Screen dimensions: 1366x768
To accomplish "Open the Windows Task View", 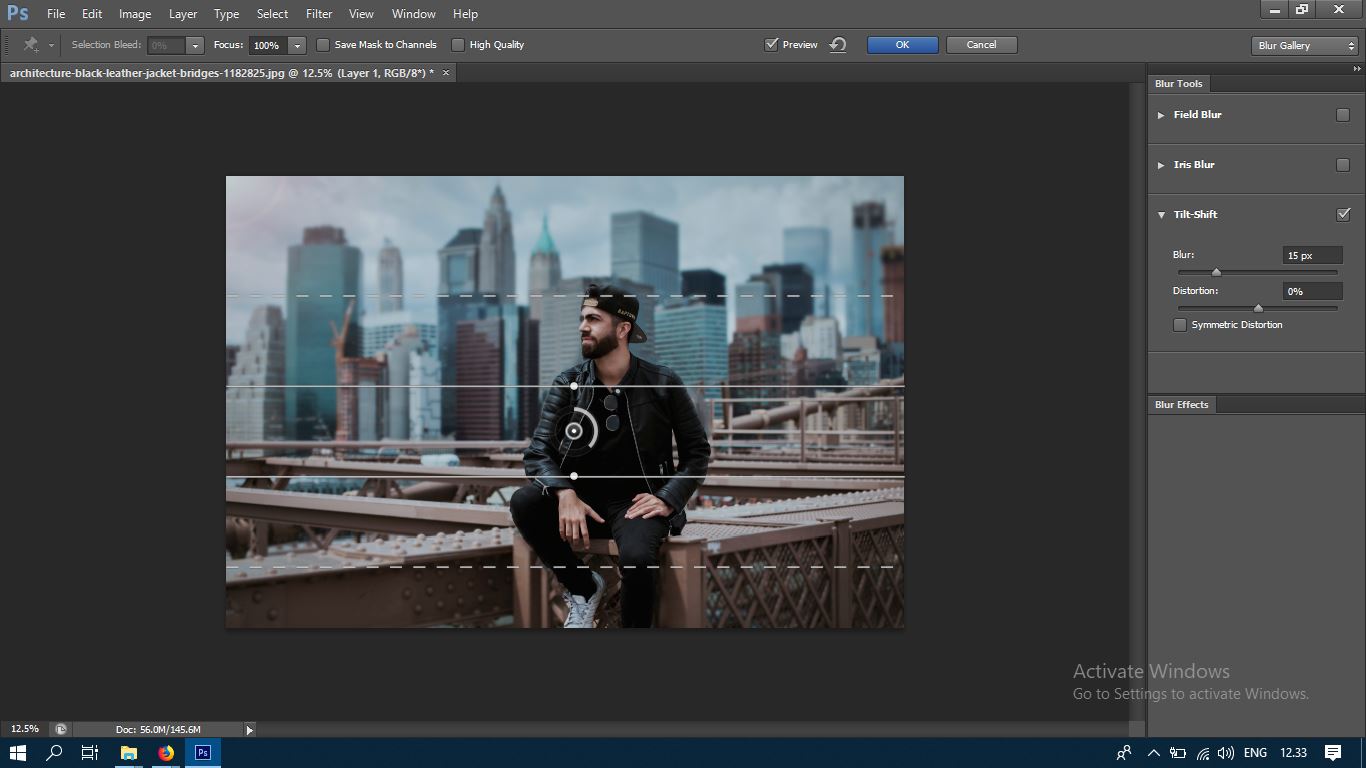I will click(x=89, y=753).
